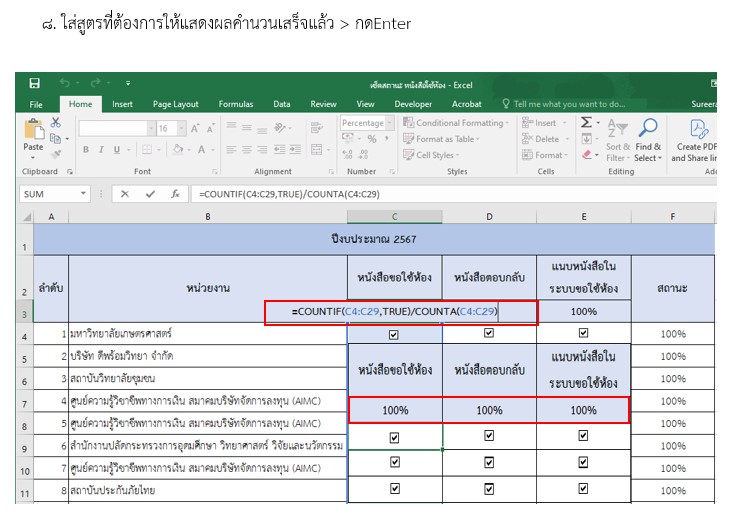Open the Percentage number format dropdown
Image resolution: width=736 pixels, height=516 pixels.
[389, 123]
